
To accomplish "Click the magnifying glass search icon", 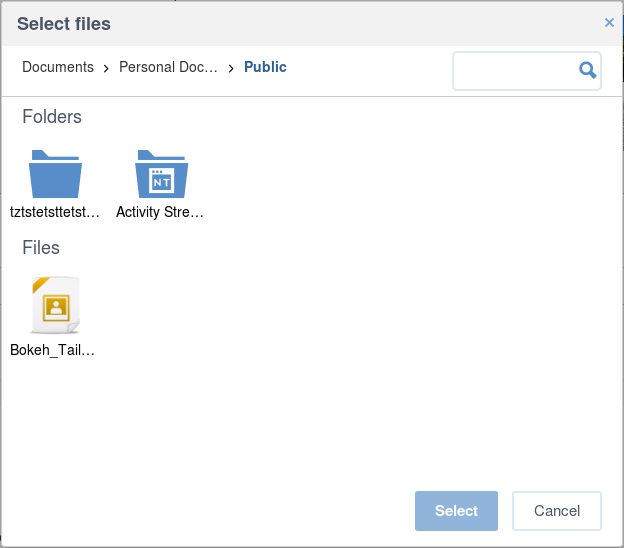I will [587, 70].
